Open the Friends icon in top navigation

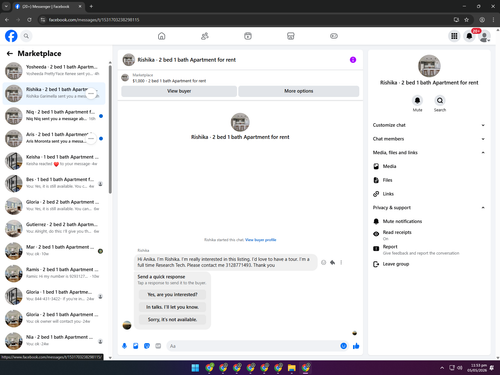tap(205, 36)
